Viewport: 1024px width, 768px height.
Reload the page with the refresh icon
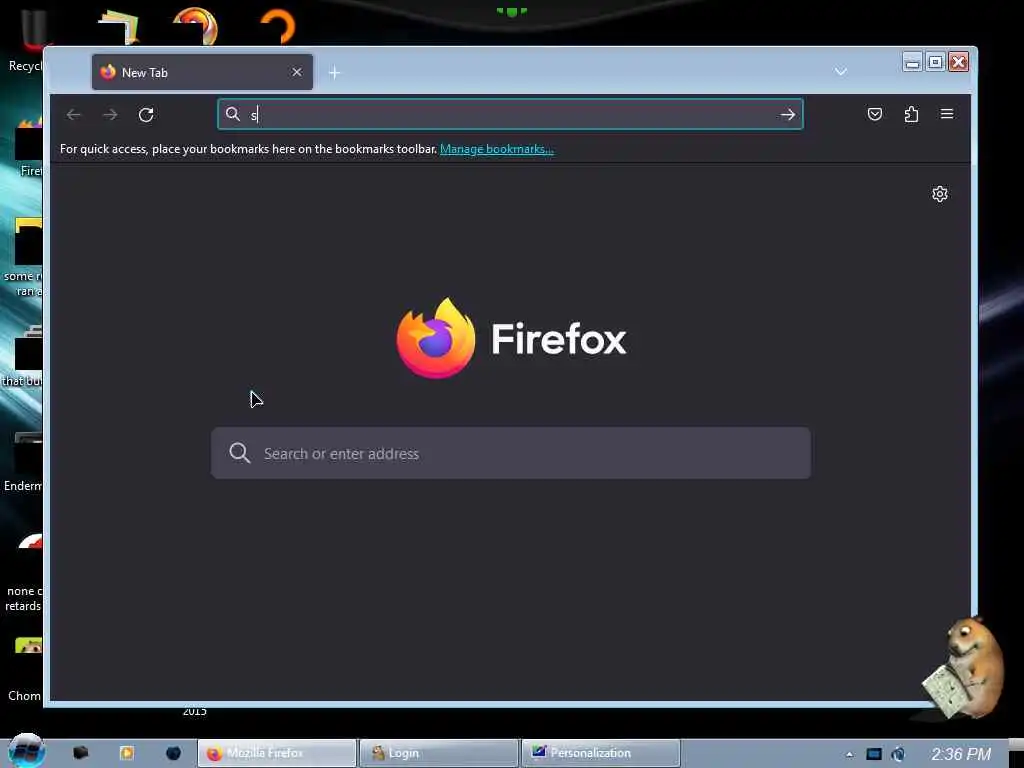pyautogui.click(x=146, y=115)
